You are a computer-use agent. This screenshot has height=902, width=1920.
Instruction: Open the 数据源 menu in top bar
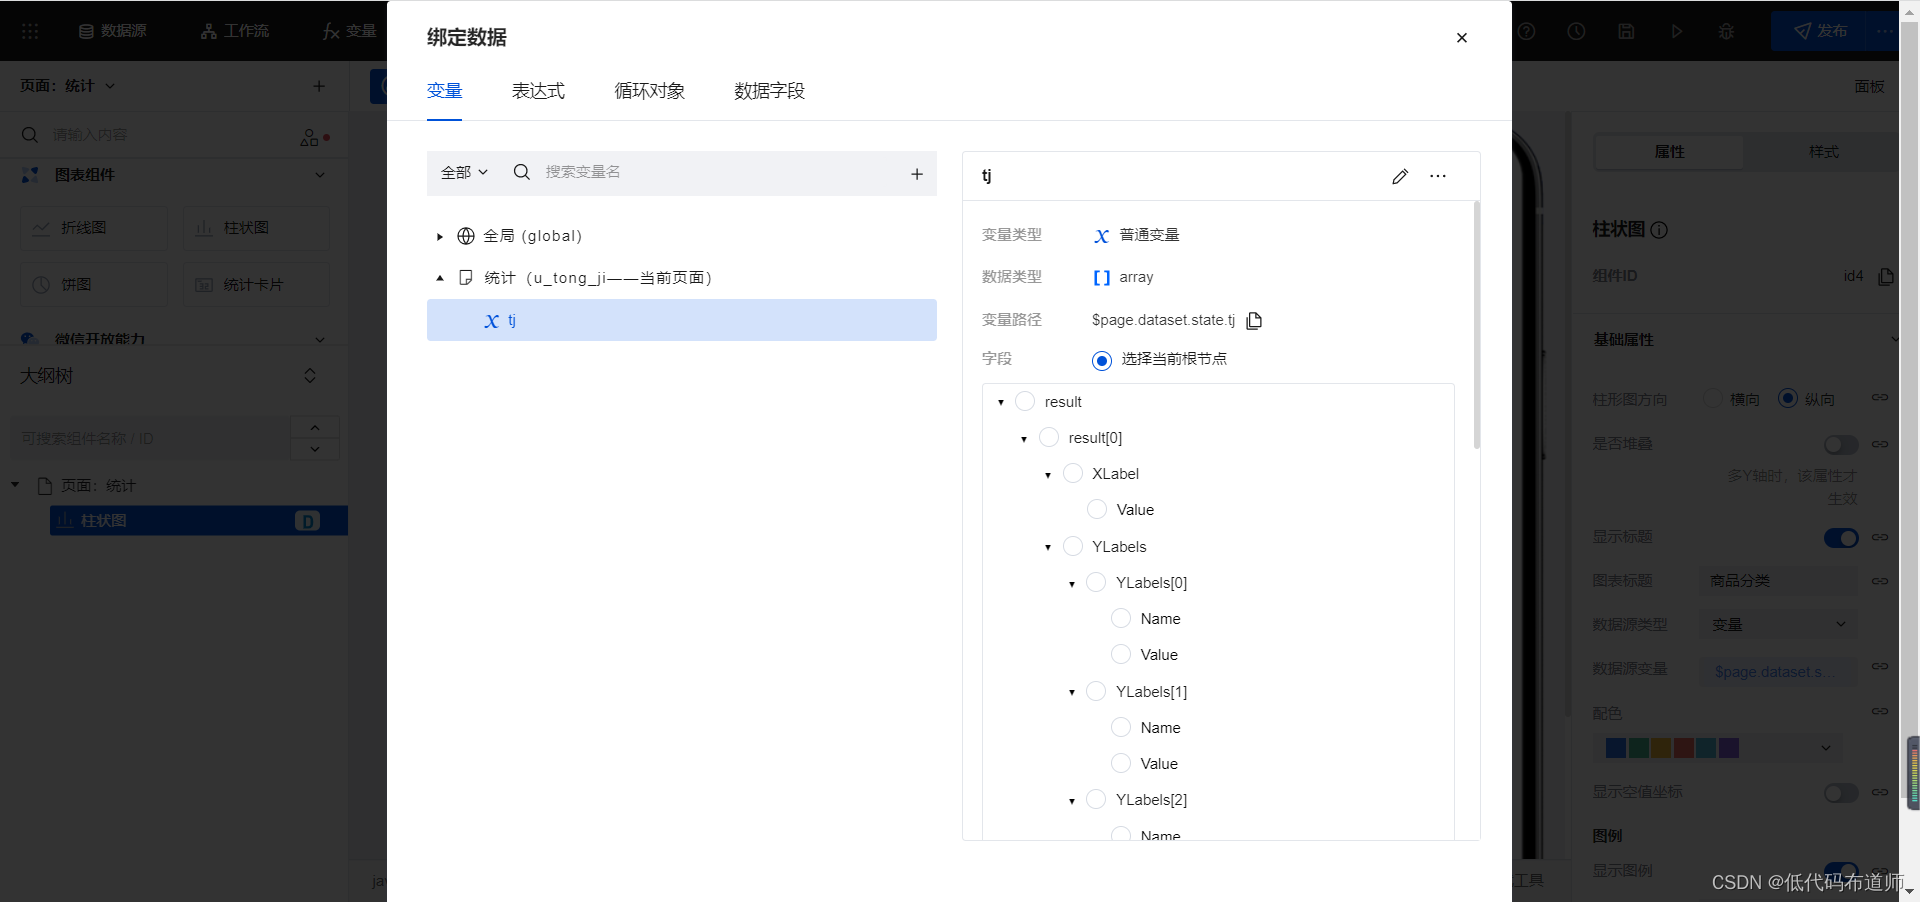[x=112, y=31]
